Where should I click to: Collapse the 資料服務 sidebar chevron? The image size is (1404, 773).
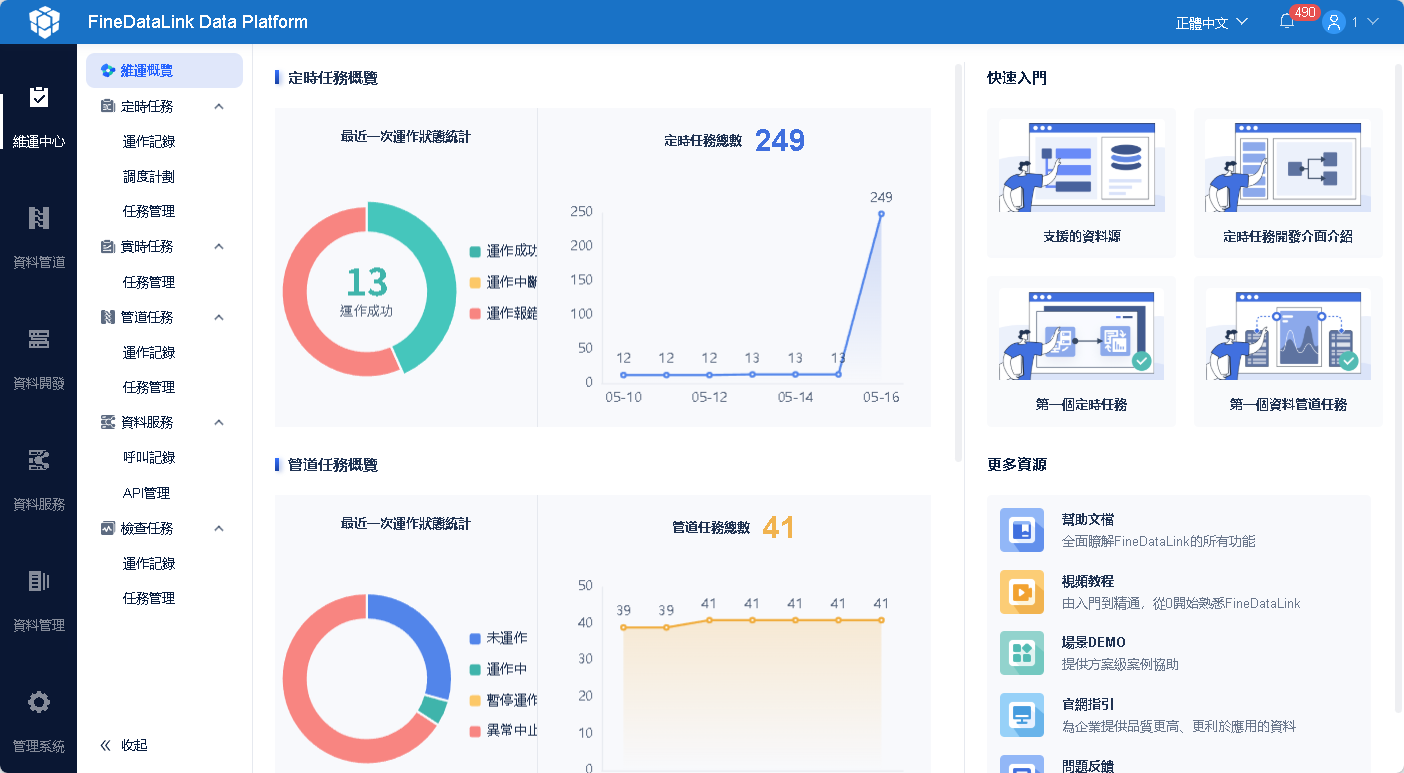tap(219, 422)
